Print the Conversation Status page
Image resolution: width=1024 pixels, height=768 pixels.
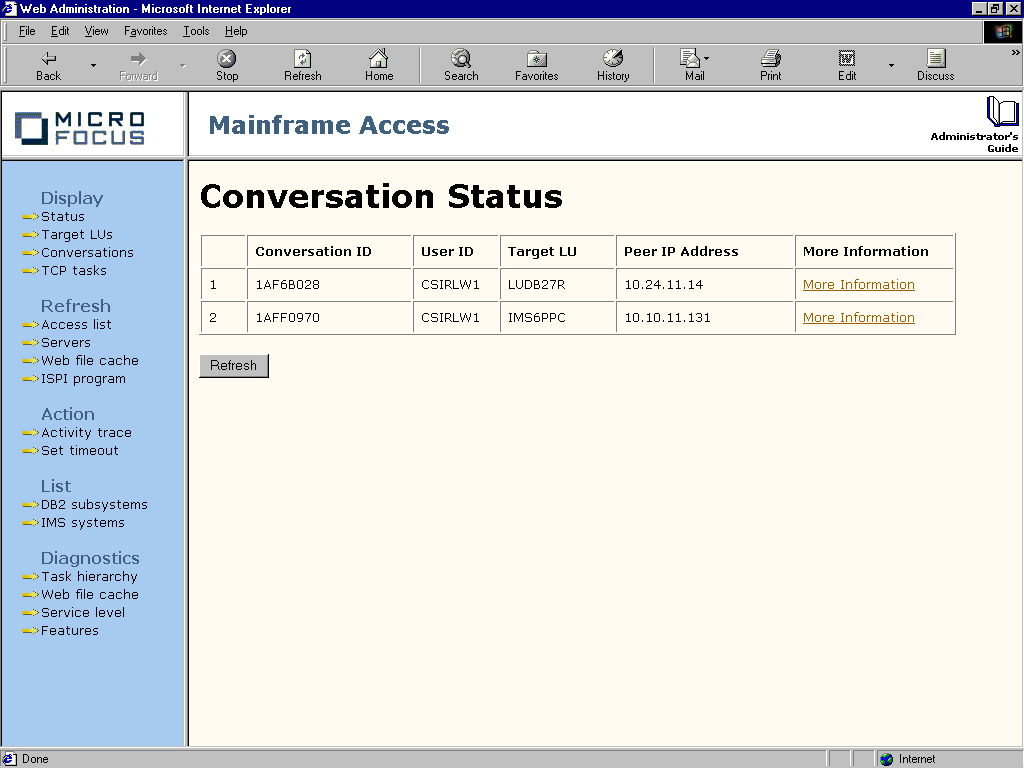click(x=770, y=62)
